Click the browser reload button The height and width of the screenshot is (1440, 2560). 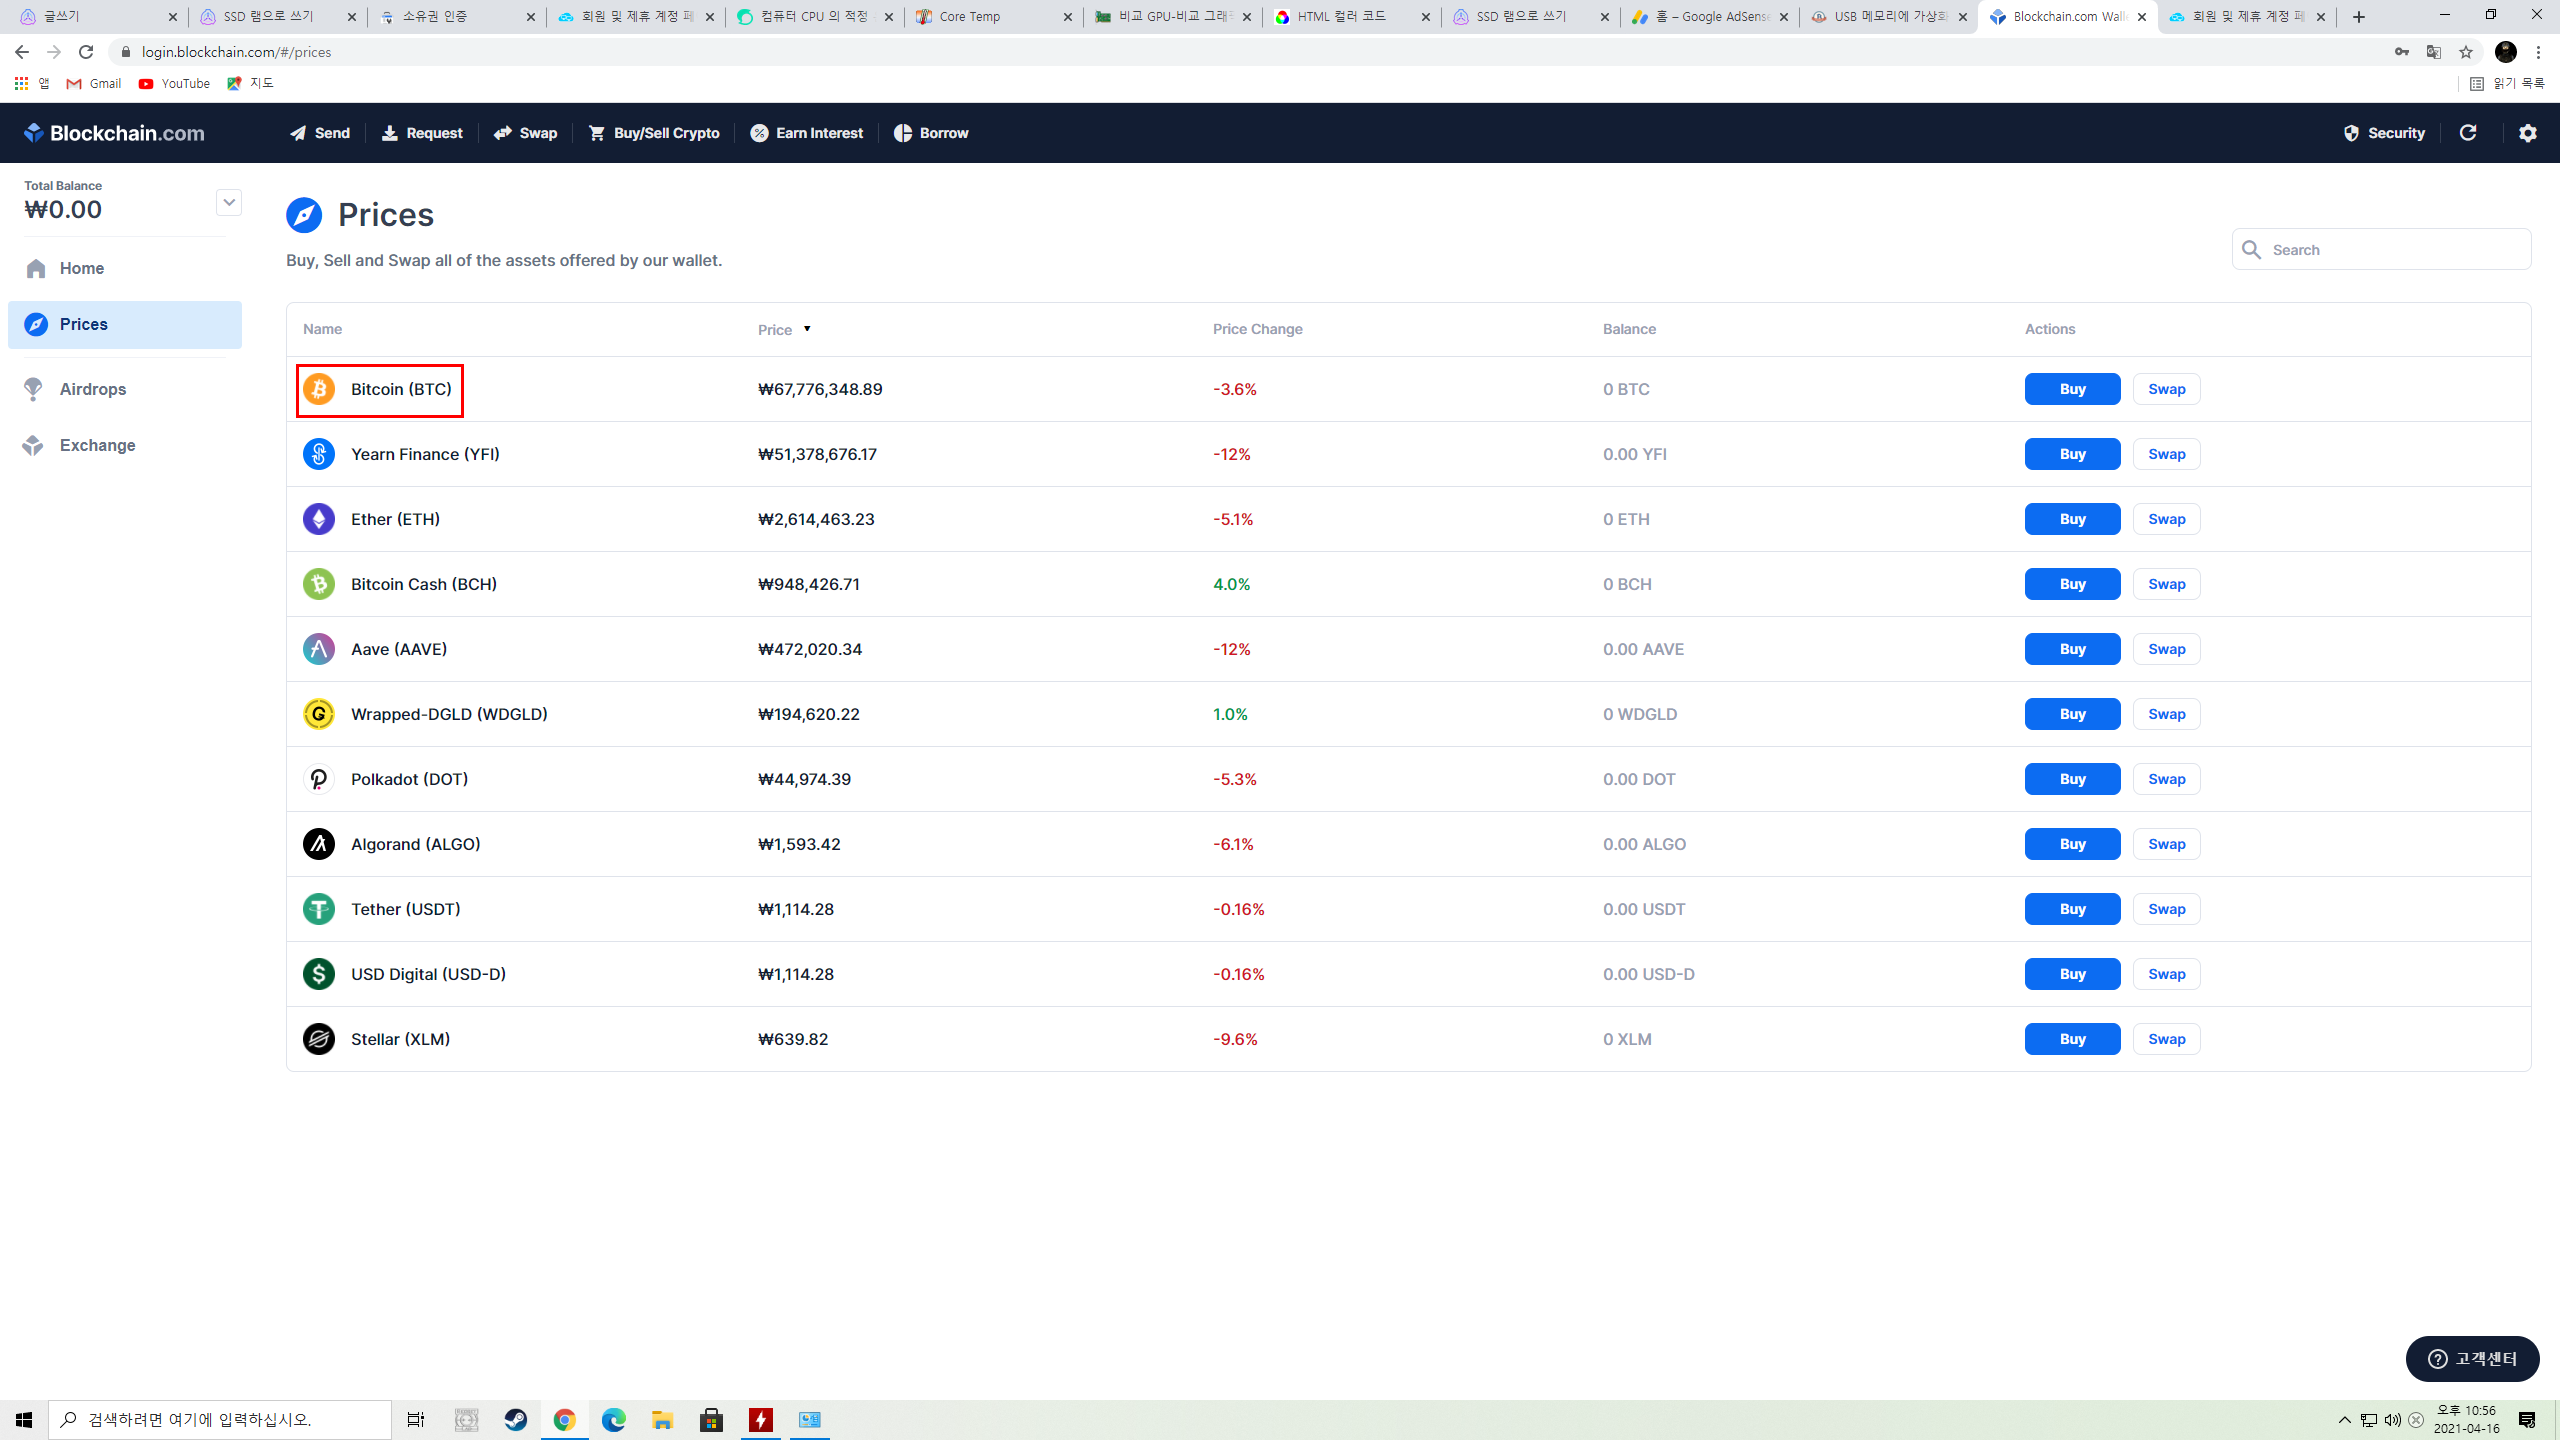click(x=86, y=52)
